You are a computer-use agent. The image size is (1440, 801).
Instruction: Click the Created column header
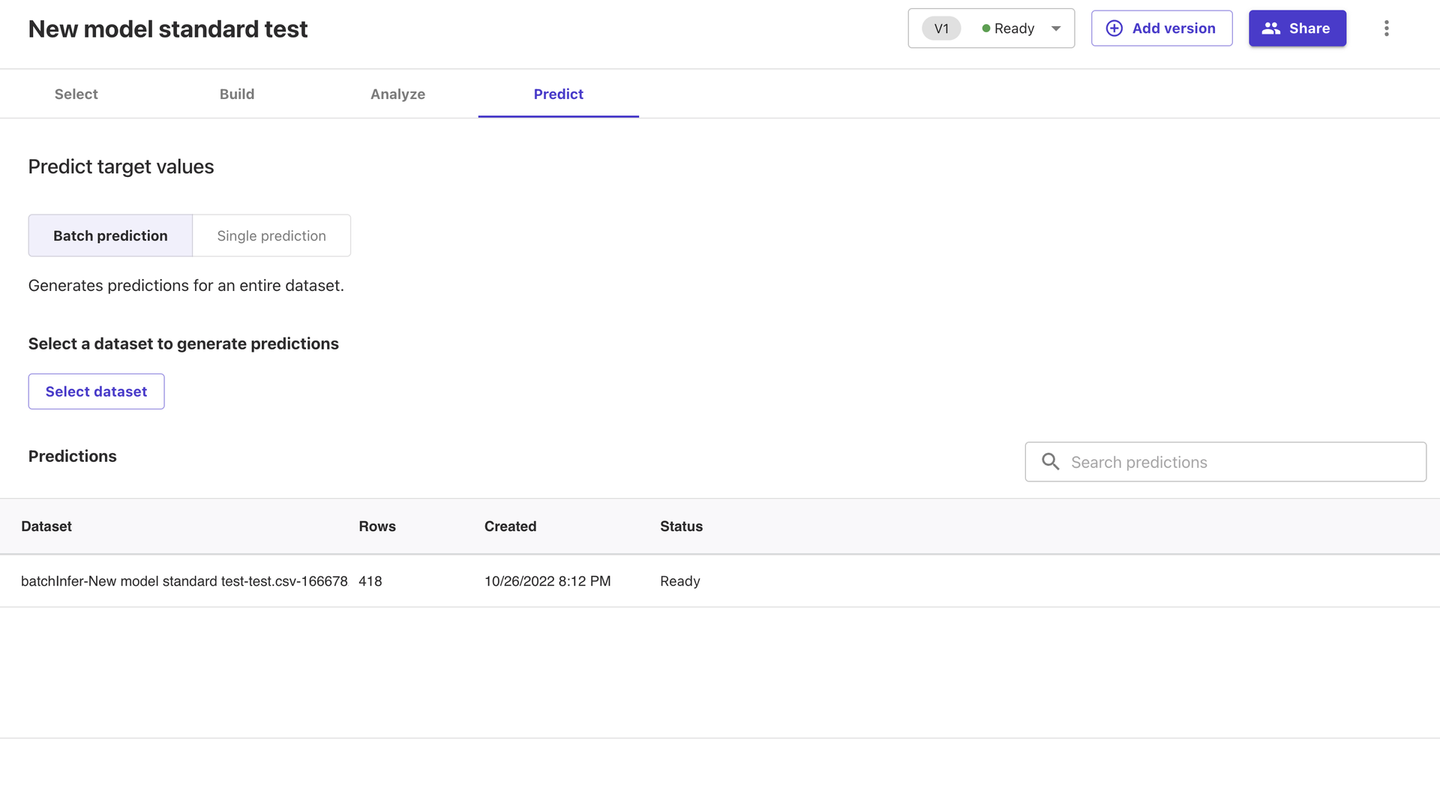click(510, 526)
